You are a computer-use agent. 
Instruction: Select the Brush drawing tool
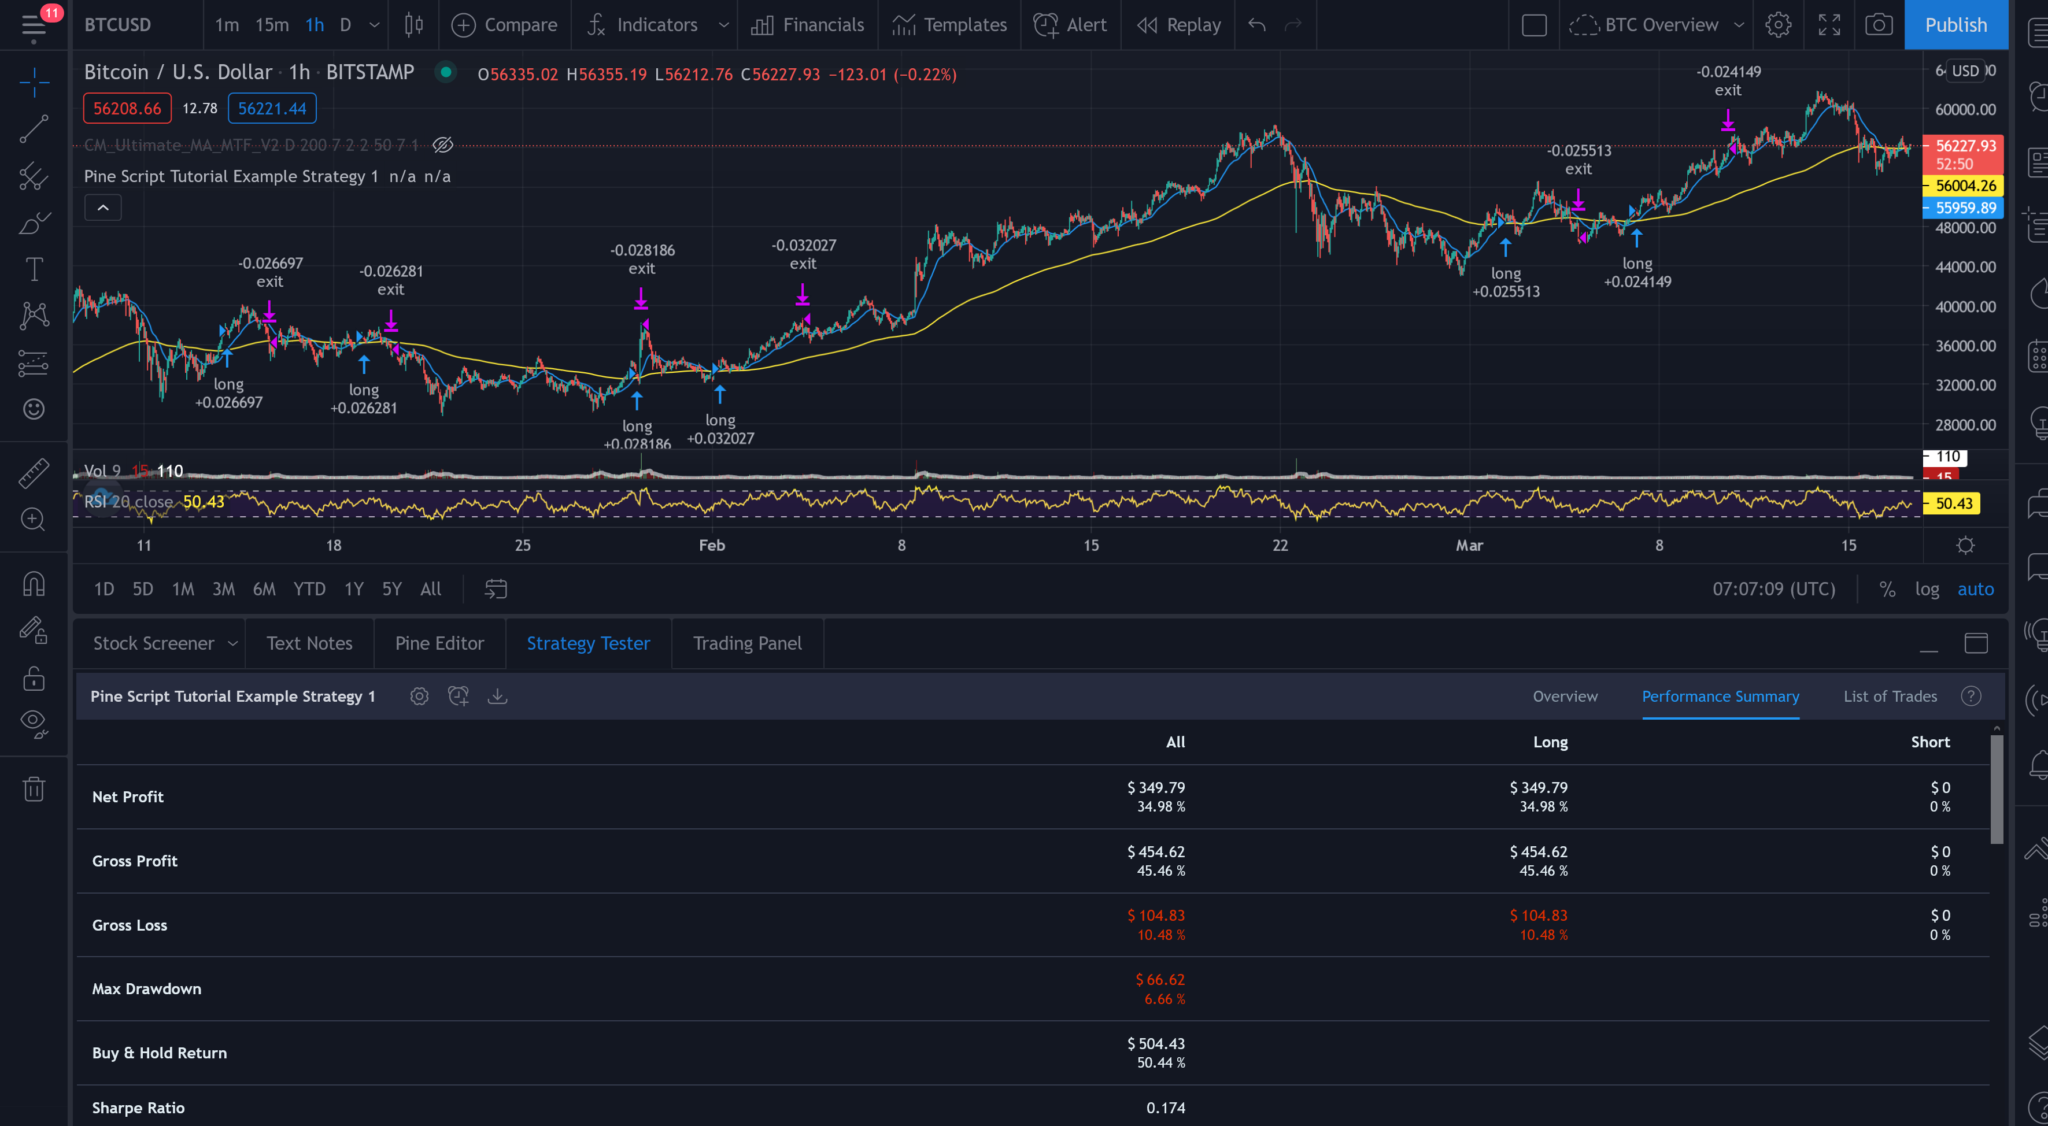33,222
